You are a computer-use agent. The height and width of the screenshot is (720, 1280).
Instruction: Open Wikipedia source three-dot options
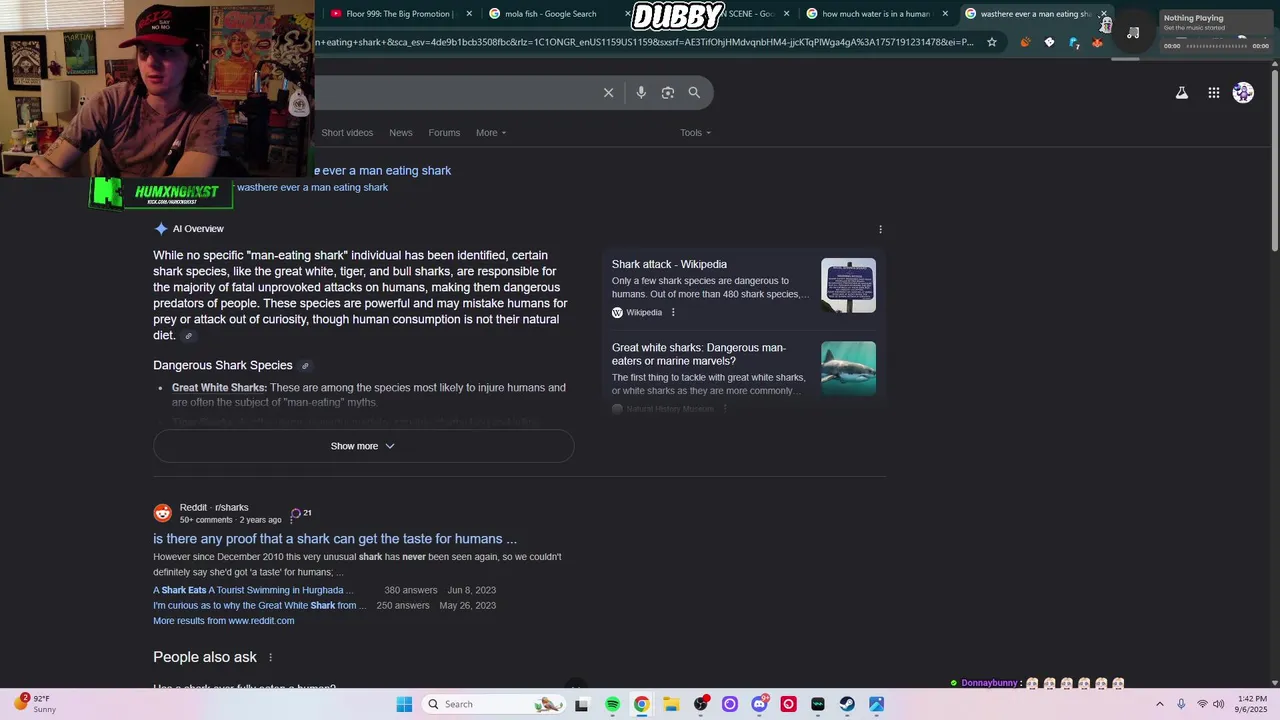tap(673, 313)
